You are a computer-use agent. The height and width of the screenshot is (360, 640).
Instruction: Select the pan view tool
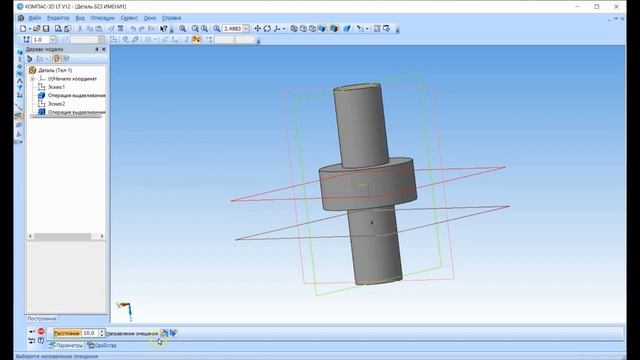pyautogui.click(x=258, y=29)
